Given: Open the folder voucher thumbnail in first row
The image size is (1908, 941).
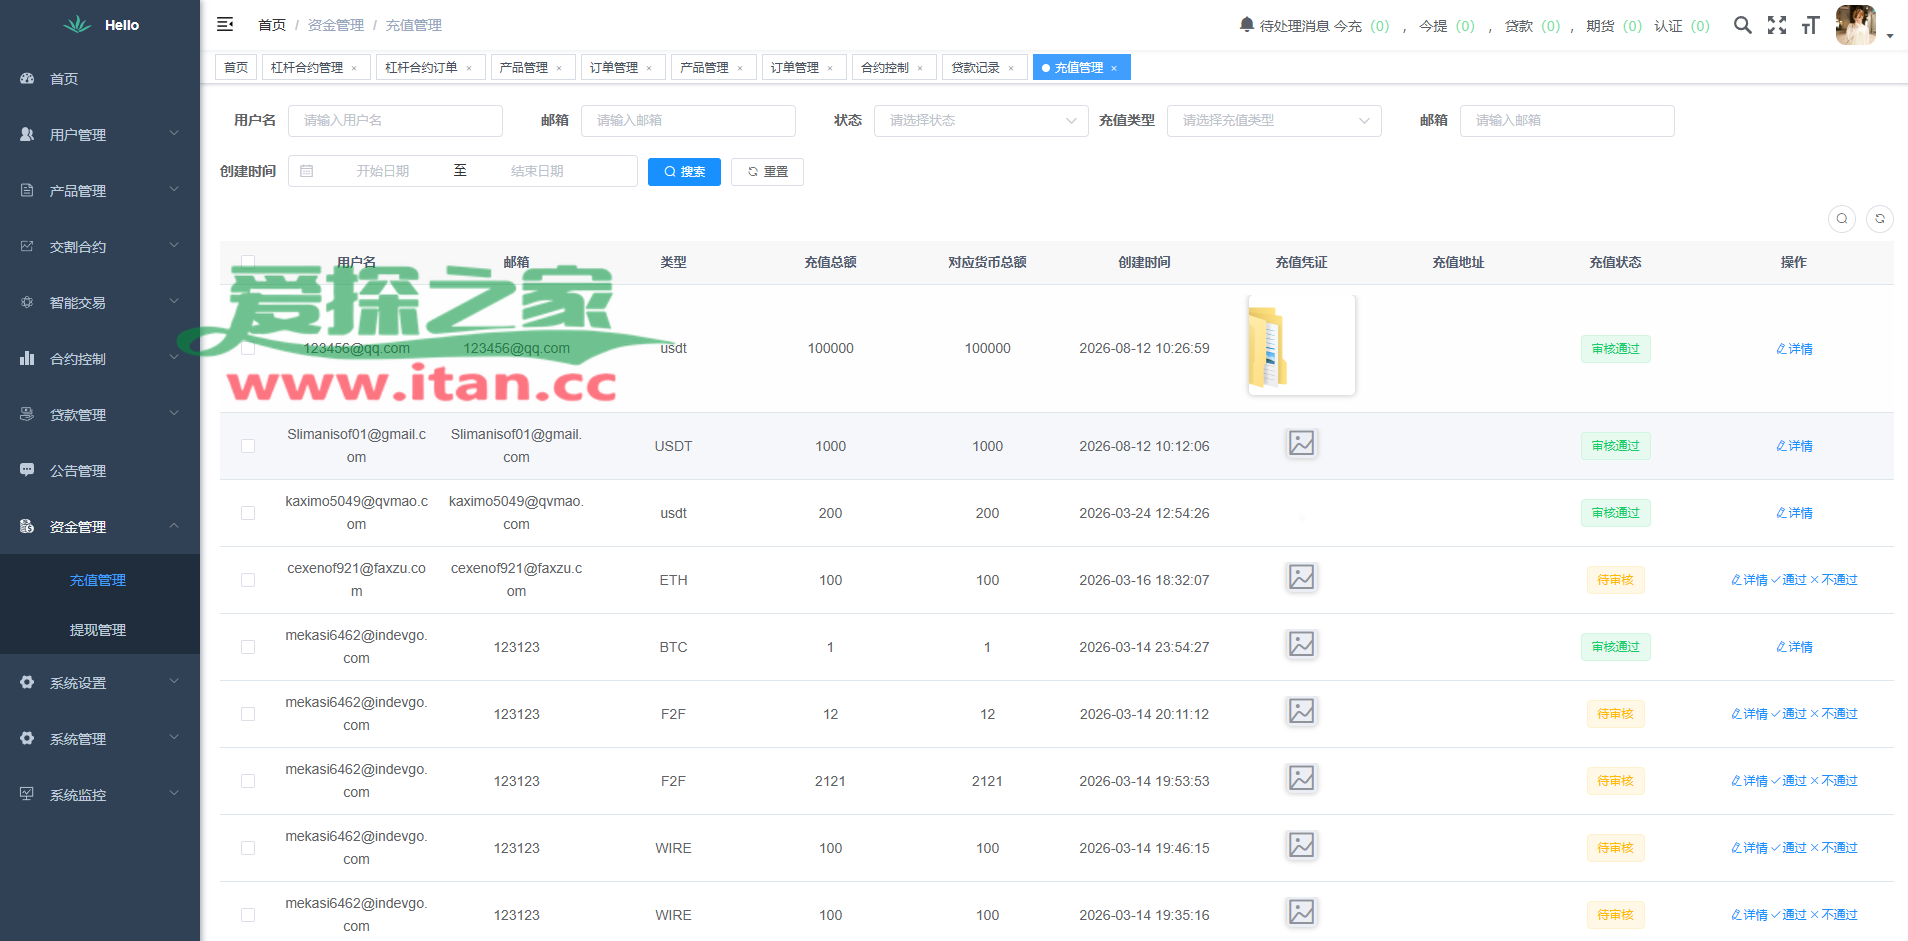Looking at the screenshot, I should [x=1301, y=345].
